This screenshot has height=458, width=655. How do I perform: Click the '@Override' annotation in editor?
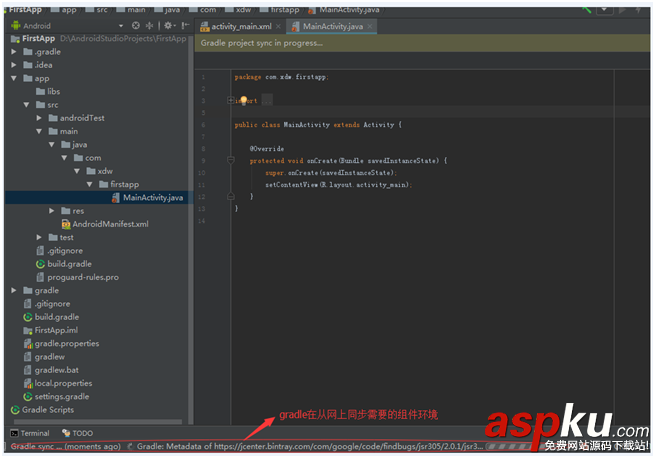tap(267, 149)
